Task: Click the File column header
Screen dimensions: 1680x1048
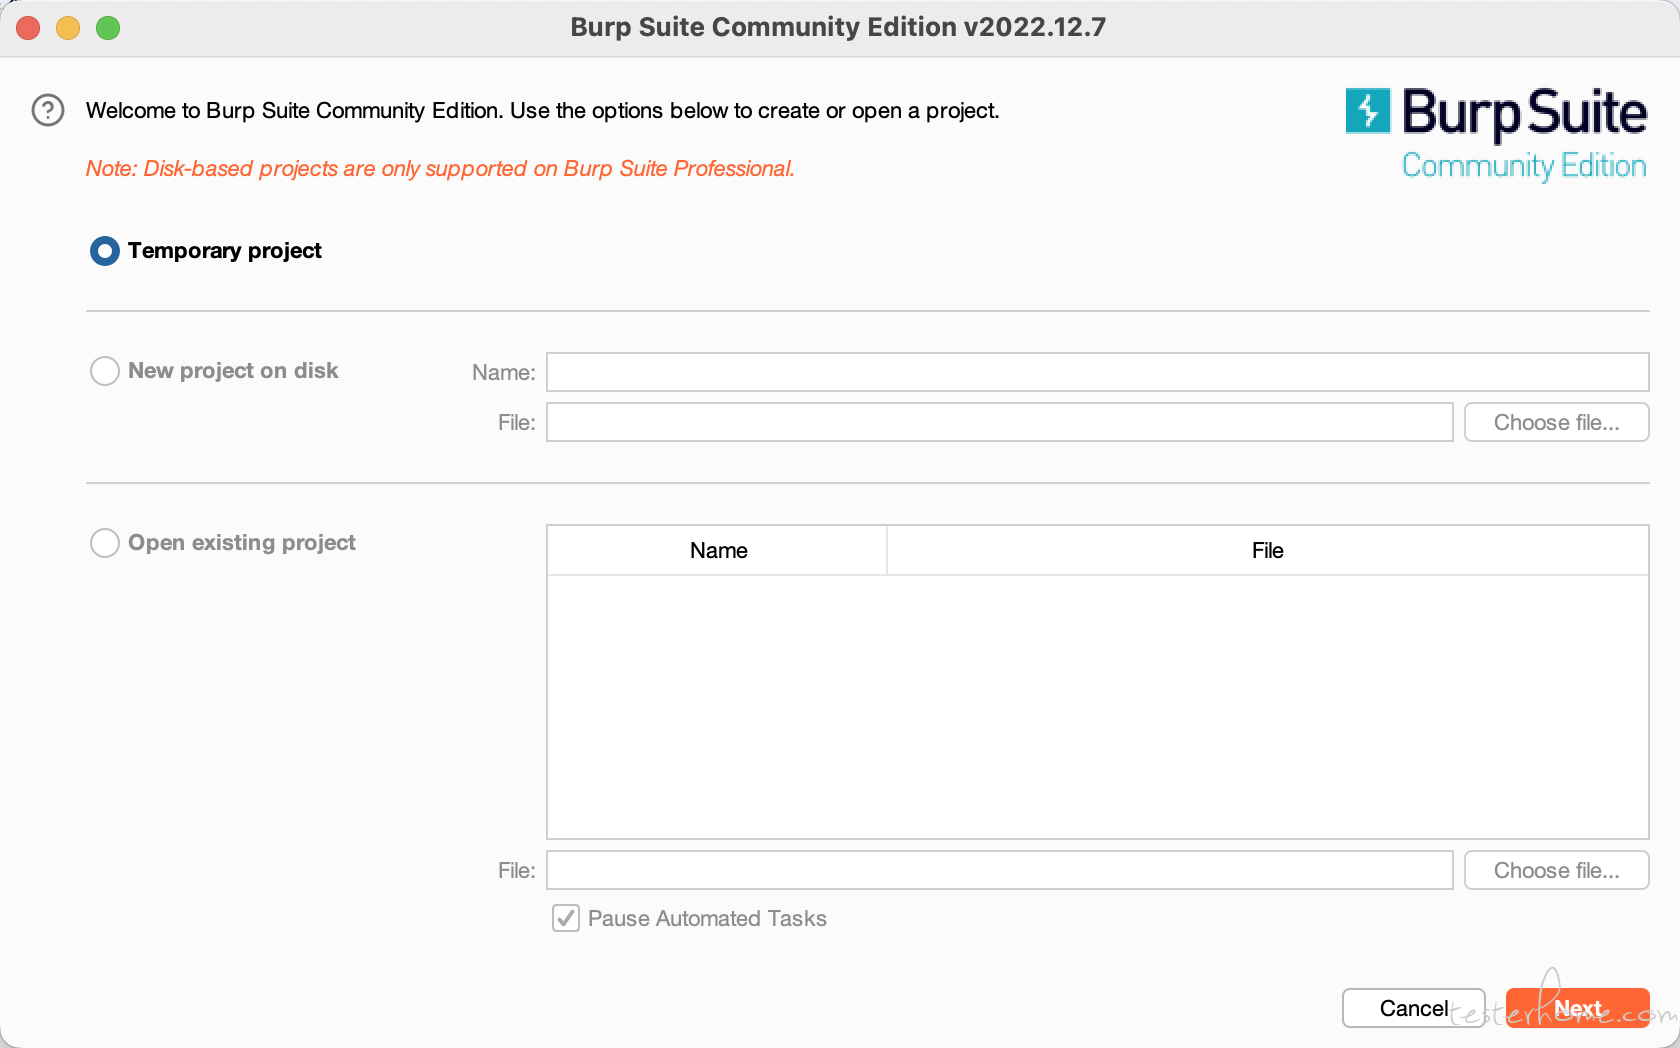Action: (1267, 550)
